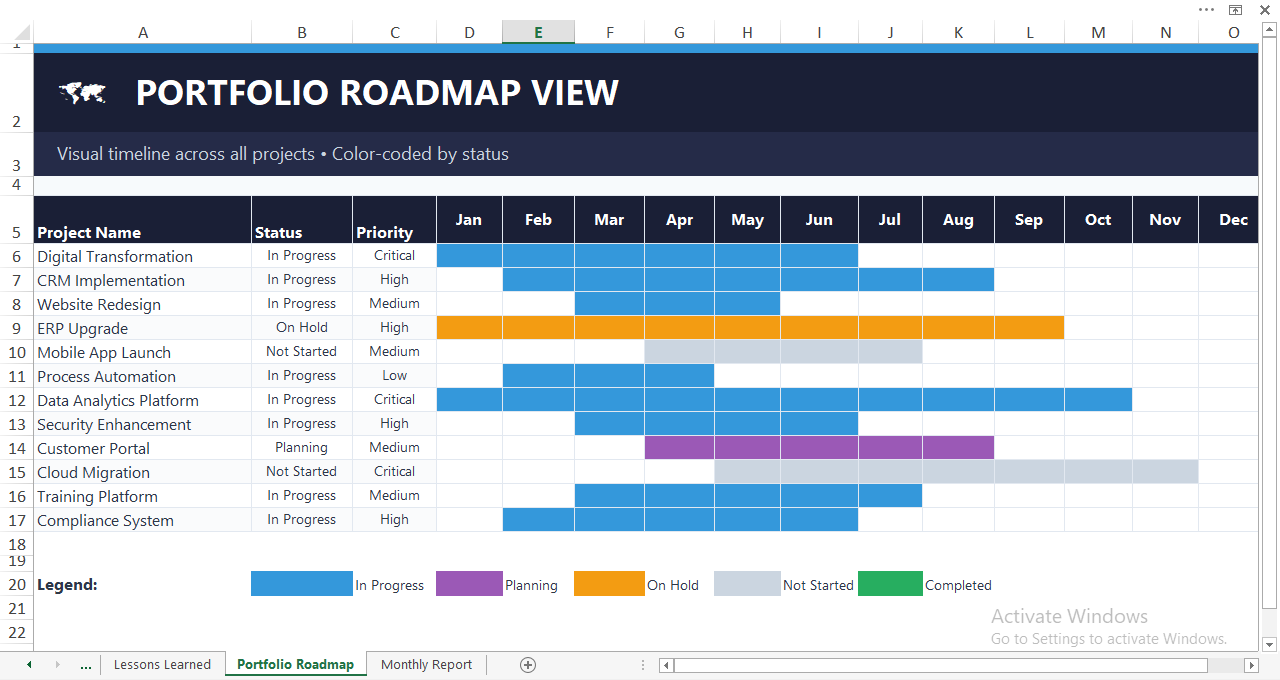Open the Lessons Learned sheet tab
Viewport: 1280px width, 680px height.
pos(162,664)
